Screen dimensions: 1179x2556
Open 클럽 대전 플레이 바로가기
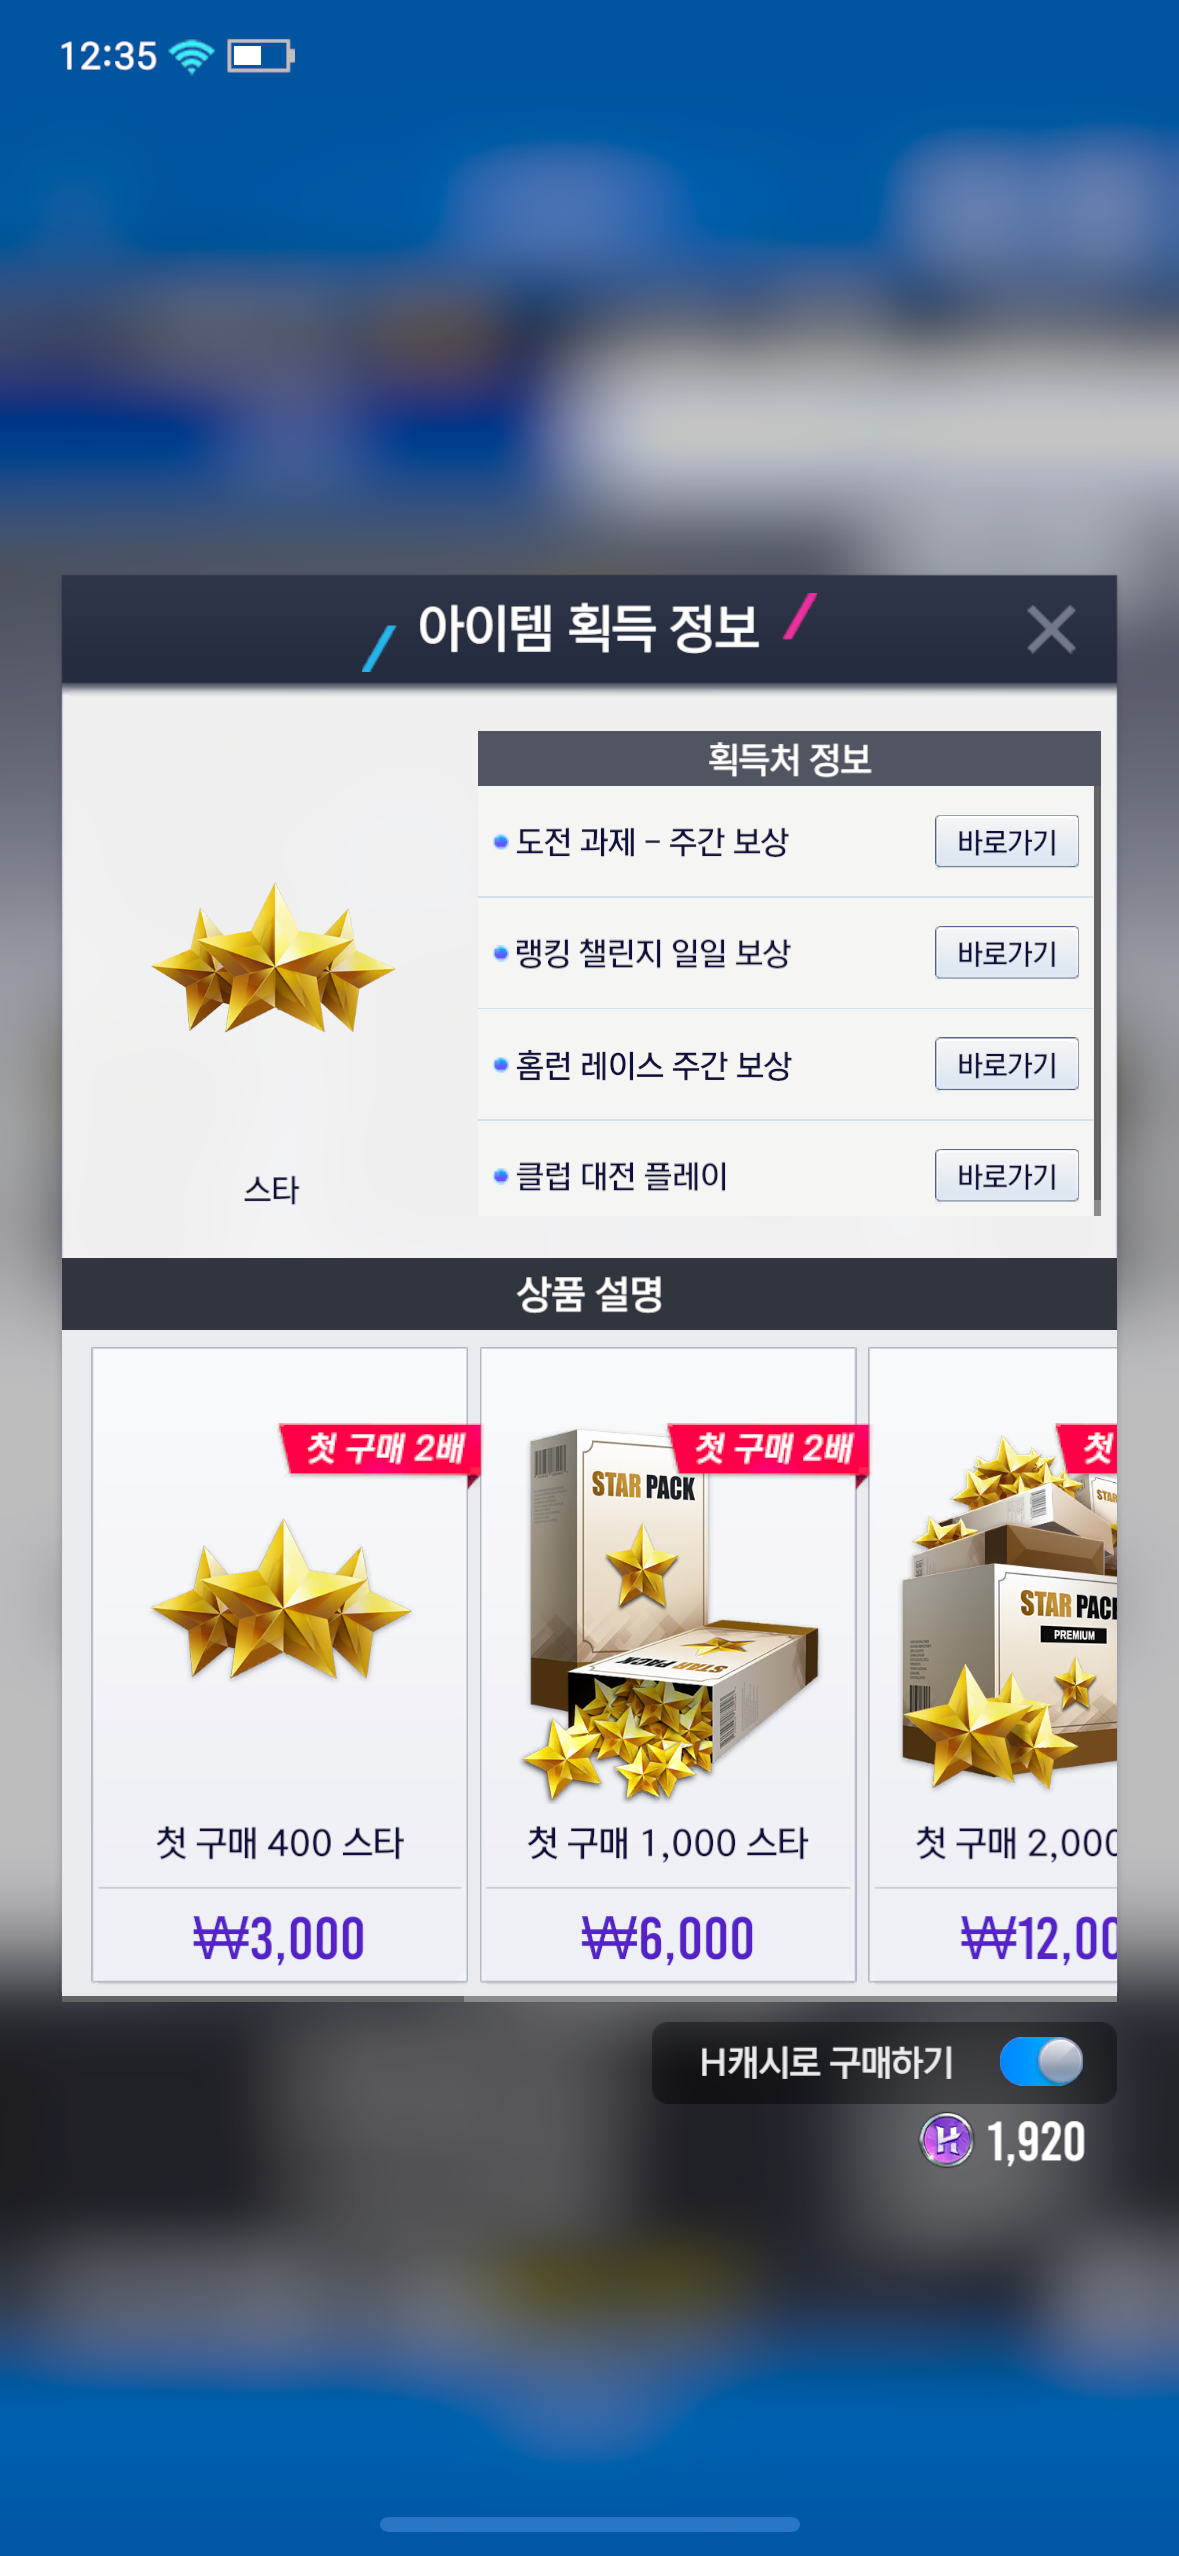1006,1176
